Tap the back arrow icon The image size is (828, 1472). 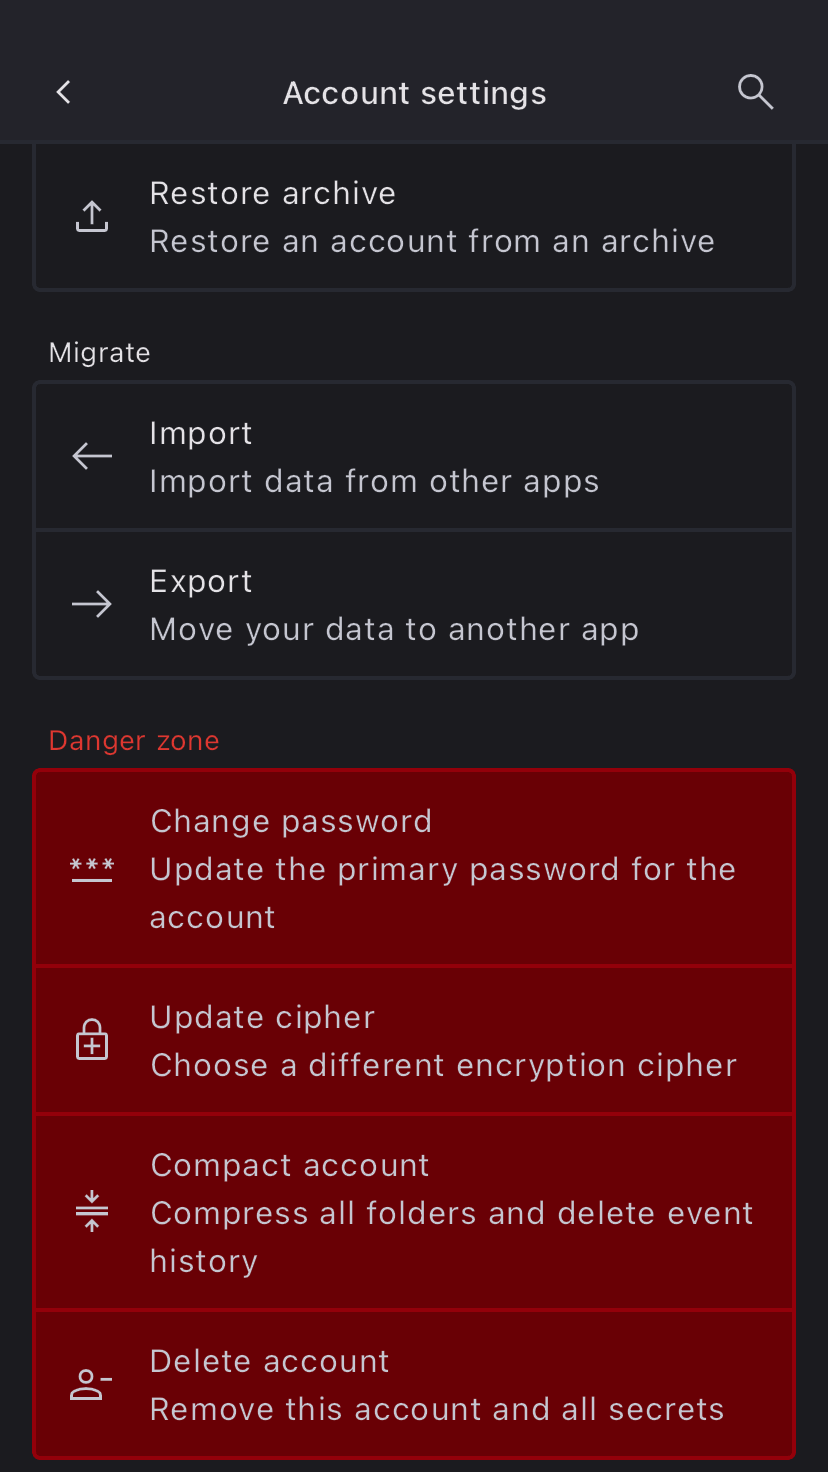pyautogui.click(x=64, y=93)
